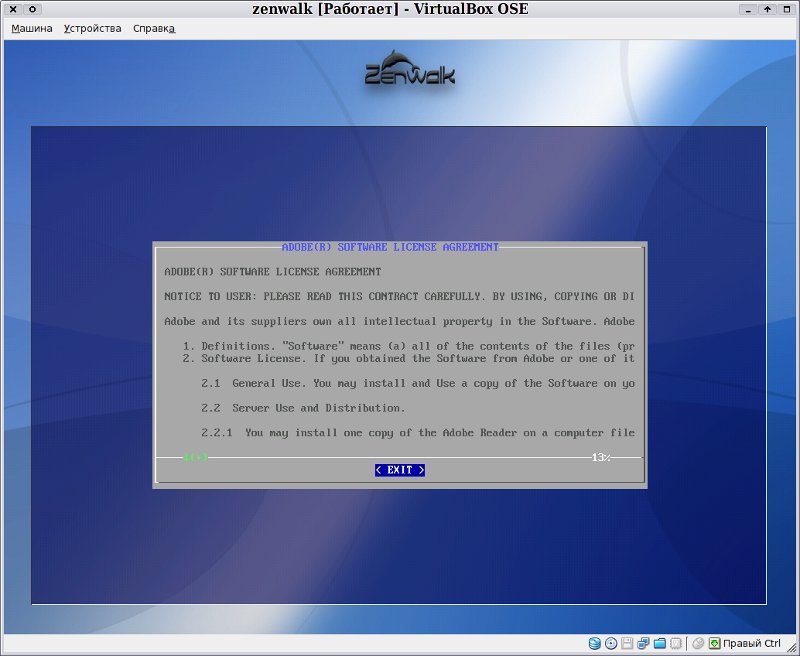This screenshot has width=800, height=656.
Task: Click the grayed virtualization status icon
Action: tap(676, 643)
